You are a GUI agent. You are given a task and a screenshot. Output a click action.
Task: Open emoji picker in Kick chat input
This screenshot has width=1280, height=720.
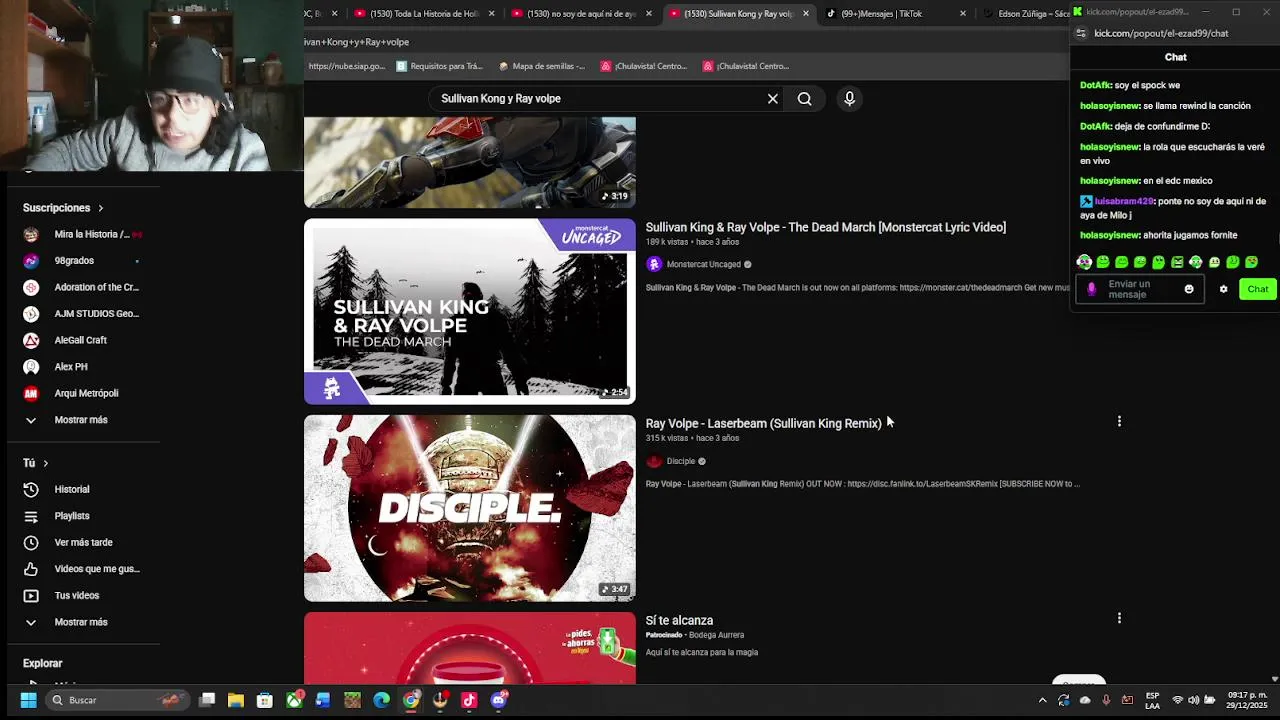[1189, 289]
